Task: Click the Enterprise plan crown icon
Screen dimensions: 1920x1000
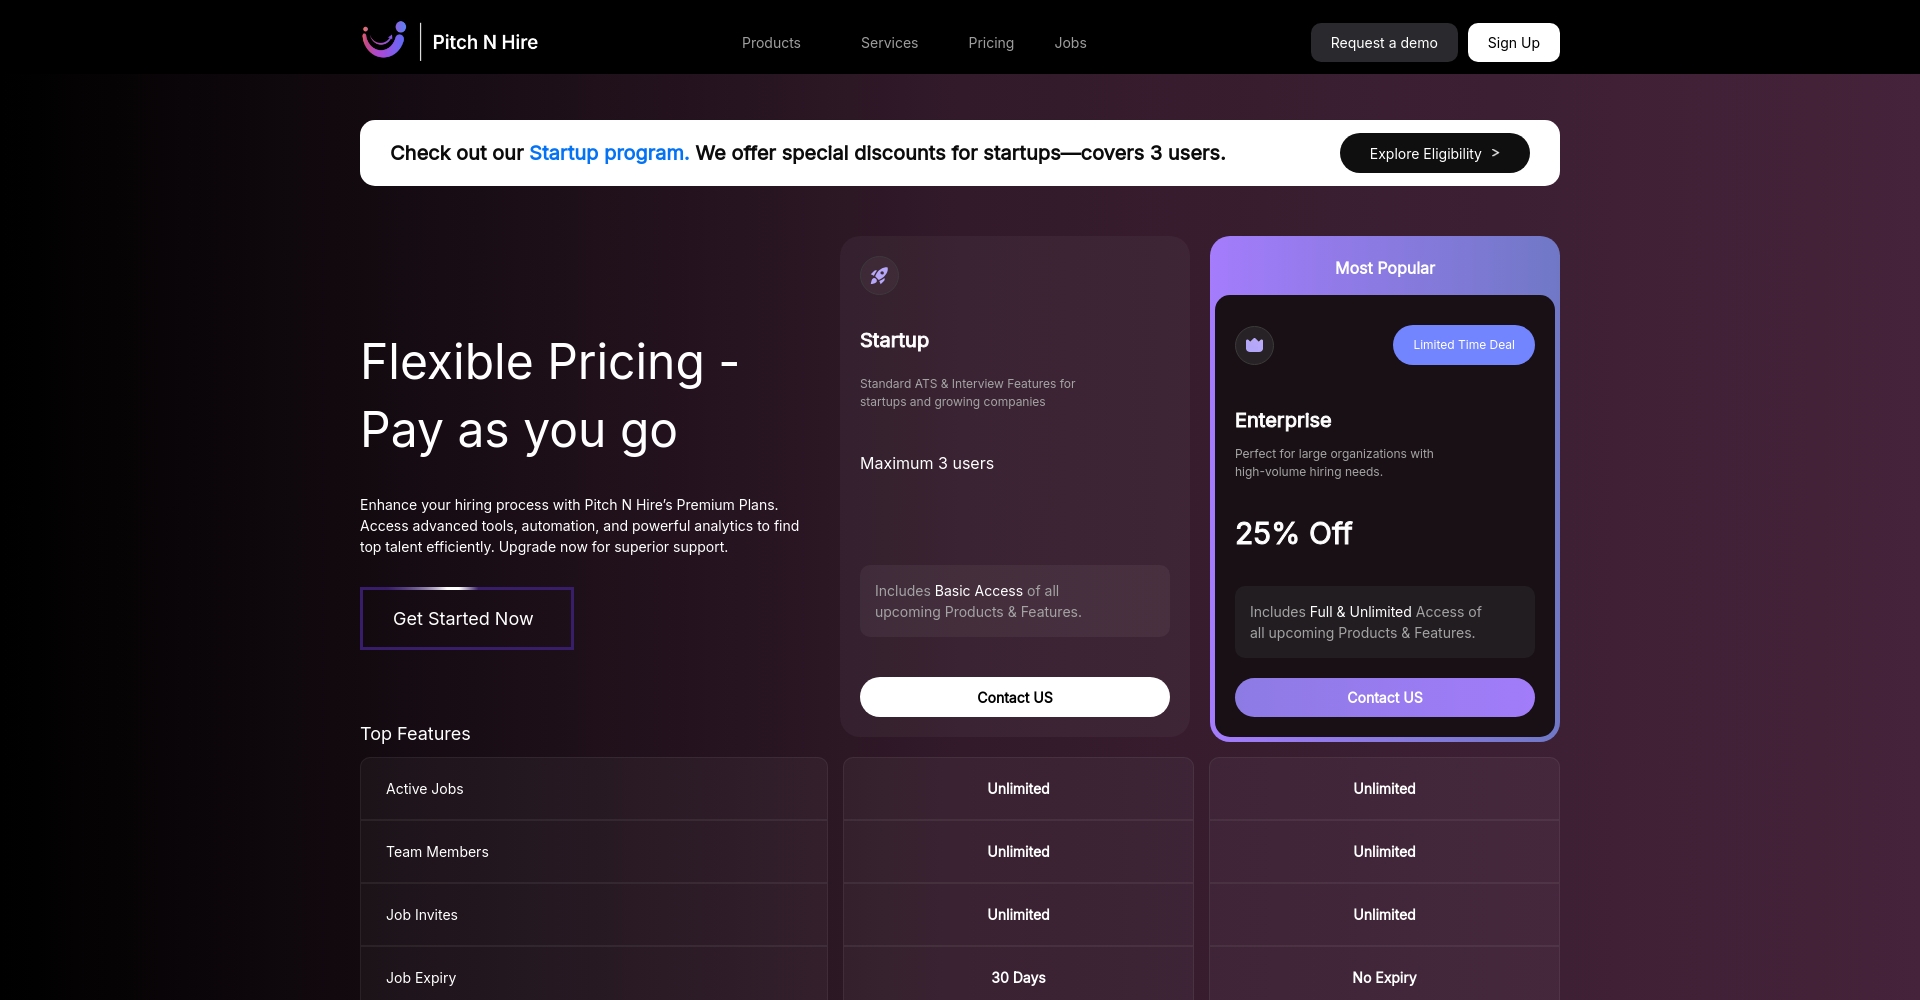Action: coord(1254,345)
